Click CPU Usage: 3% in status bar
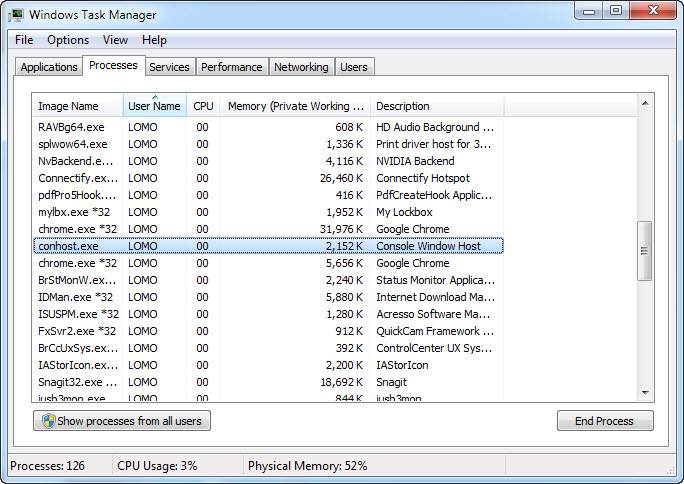Viewport: 684px width, 484px height. pos(157,466)
